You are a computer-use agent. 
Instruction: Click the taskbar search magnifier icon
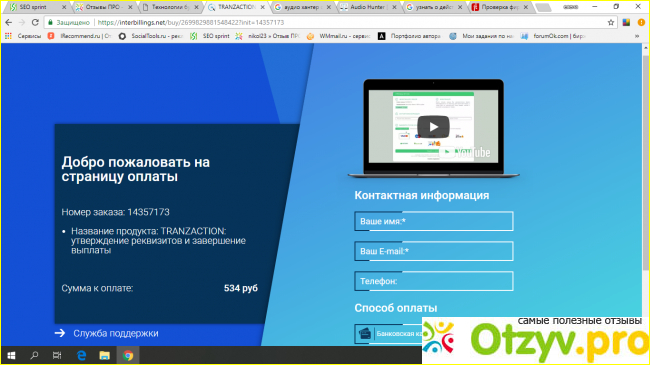(x=34, y=355)
